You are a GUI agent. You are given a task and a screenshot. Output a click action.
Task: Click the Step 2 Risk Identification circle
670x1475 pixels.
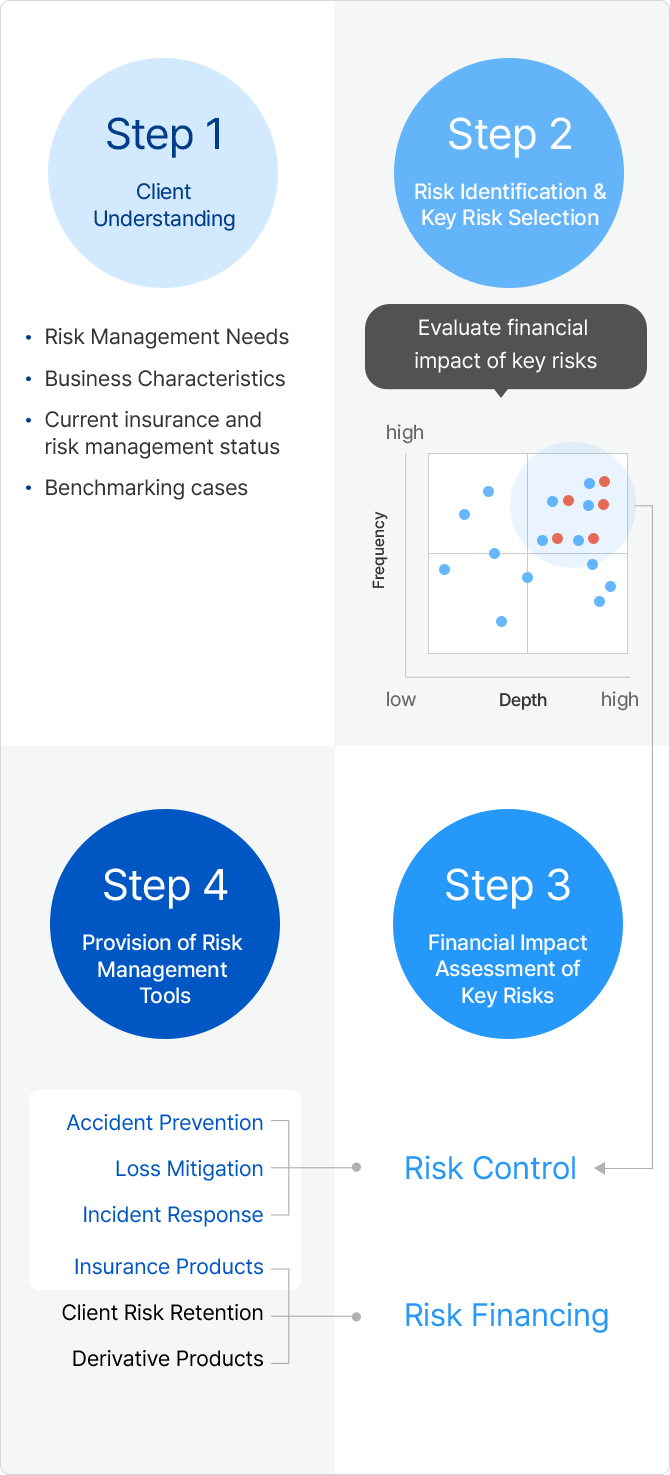pyautogui.click(x=509, y=174)
